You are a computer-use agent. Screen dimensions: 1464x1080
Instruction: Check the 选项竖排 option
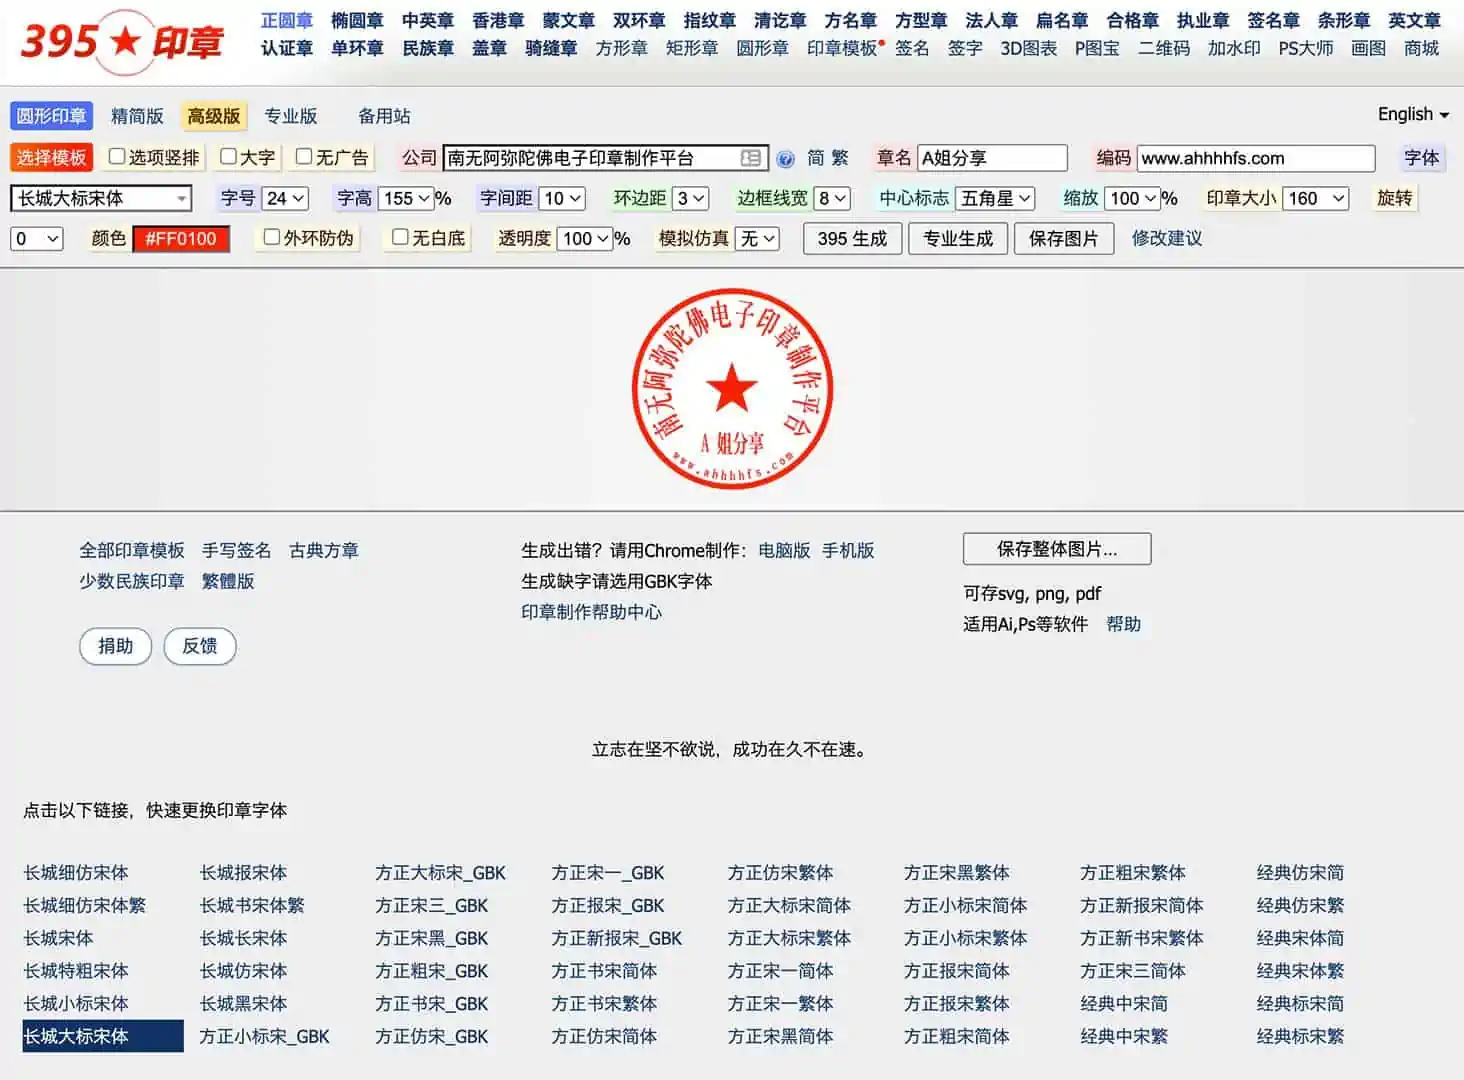click(117, 158)
